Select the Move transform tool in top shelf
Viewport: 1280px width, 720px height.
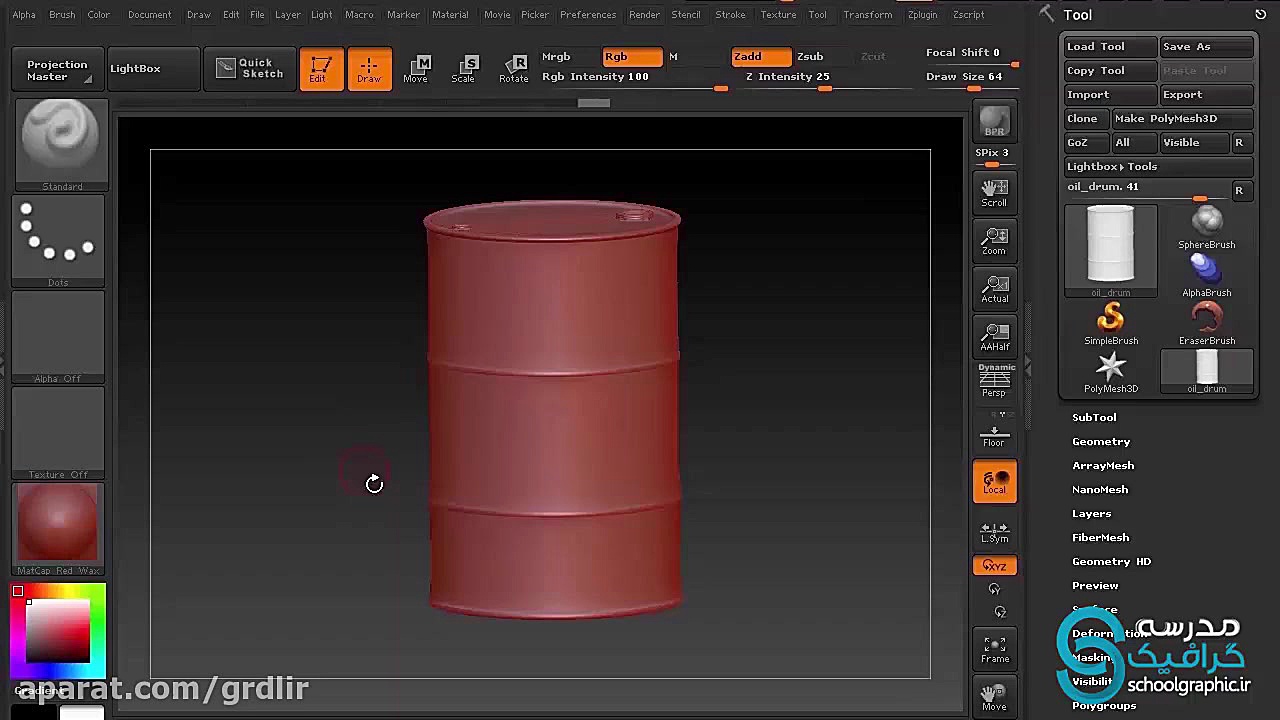click(x=416, y=68)
